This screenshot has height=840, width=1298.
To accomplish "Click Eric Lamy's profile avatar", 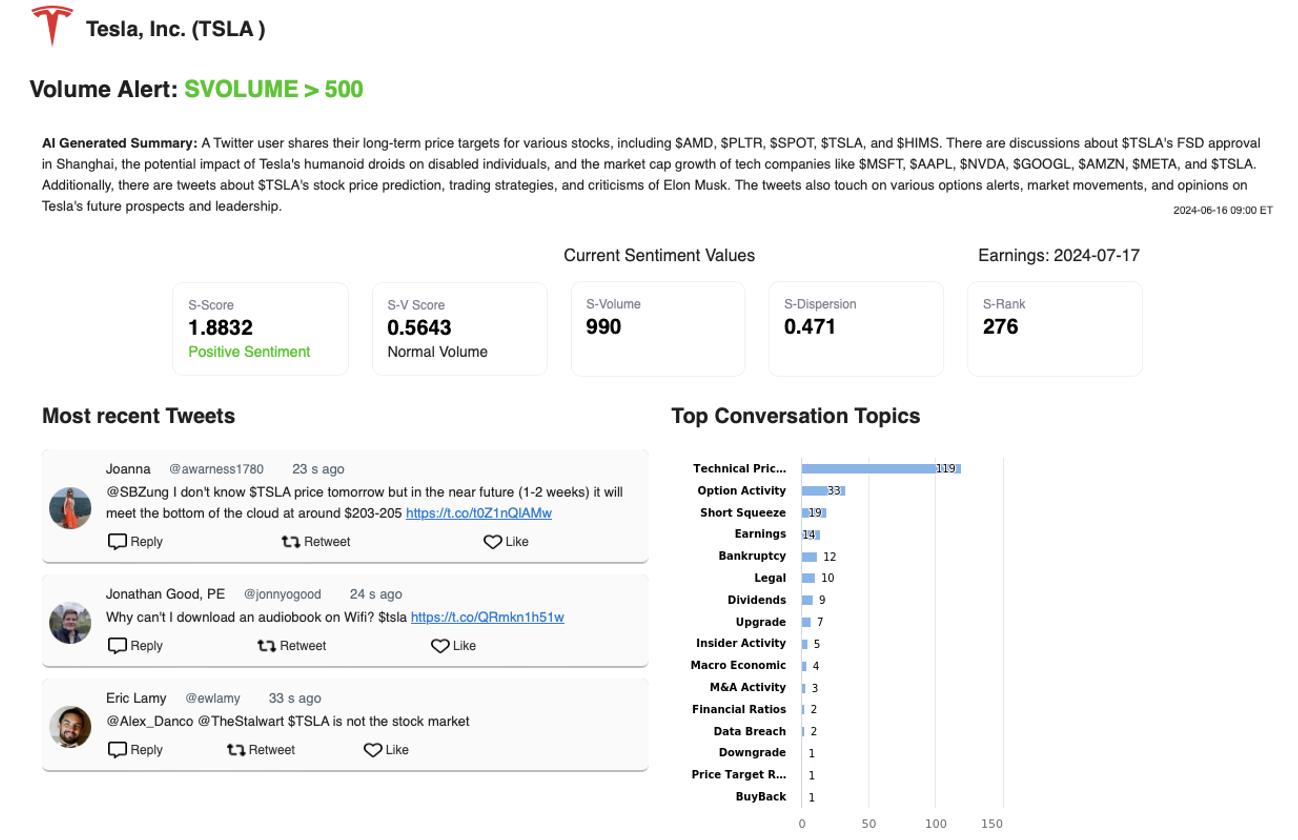I will 70,726.
